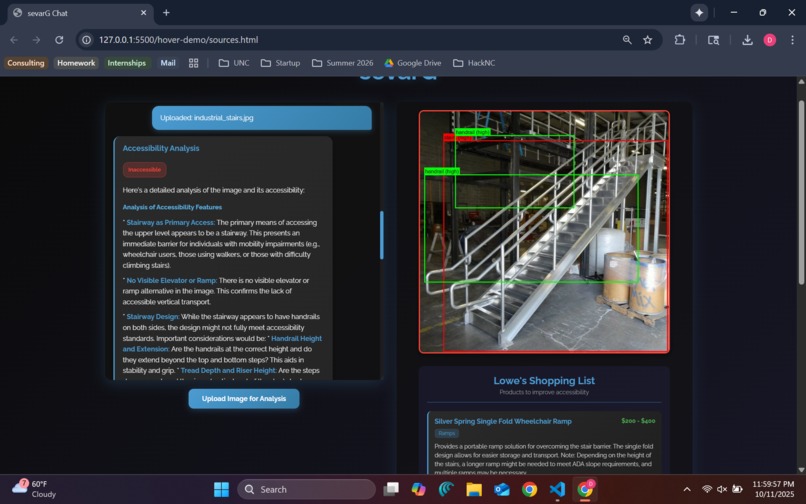The height and width of the screenshot is (504, 806).
Task: Click the chat panel blue scrollbar thumb
Action: [381, 235]
